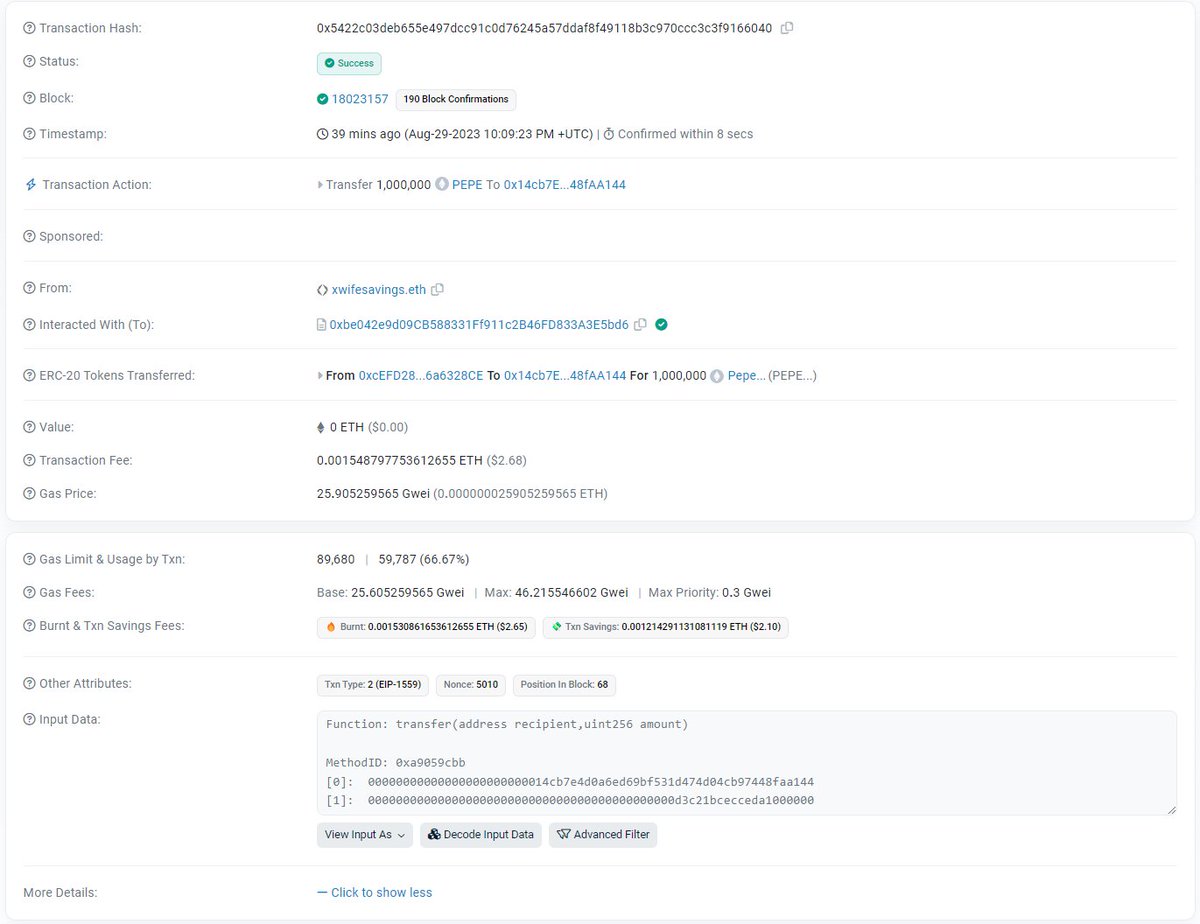Open the Advanced Filter
Viewport: 1200px width, 924px height.
tap(603, 834)
